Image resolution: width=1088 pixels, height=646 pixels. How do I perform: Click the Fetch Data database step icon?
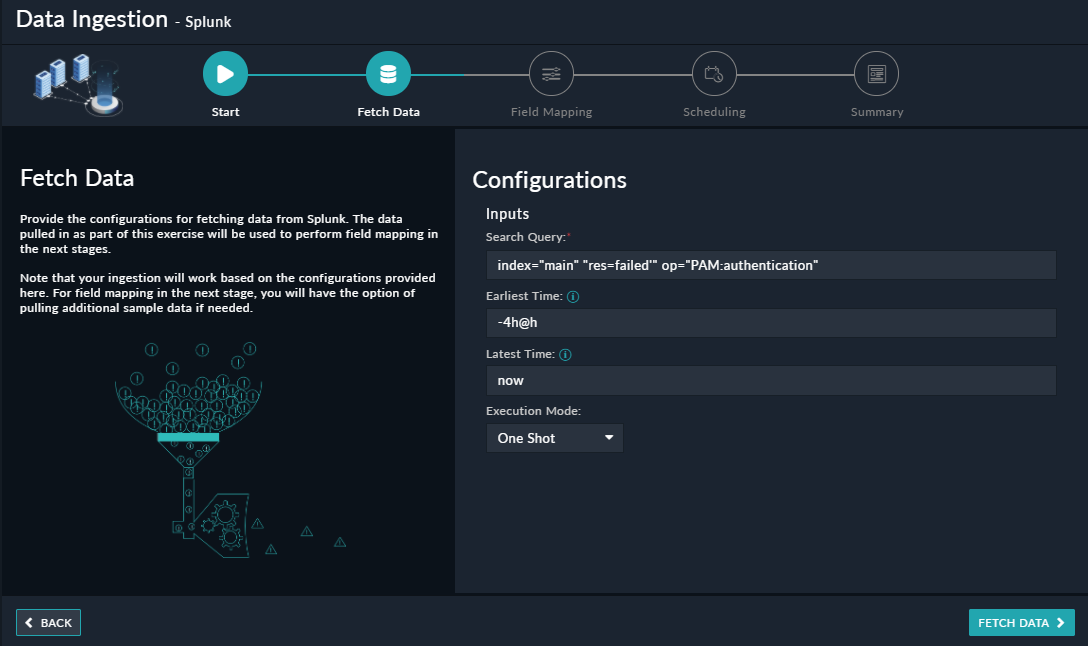[388, 74]
